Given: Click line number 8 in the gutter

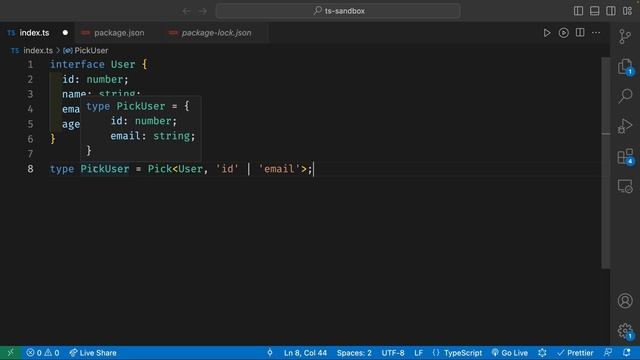Looking at the screenshot, I should click(x=30, y=169).
